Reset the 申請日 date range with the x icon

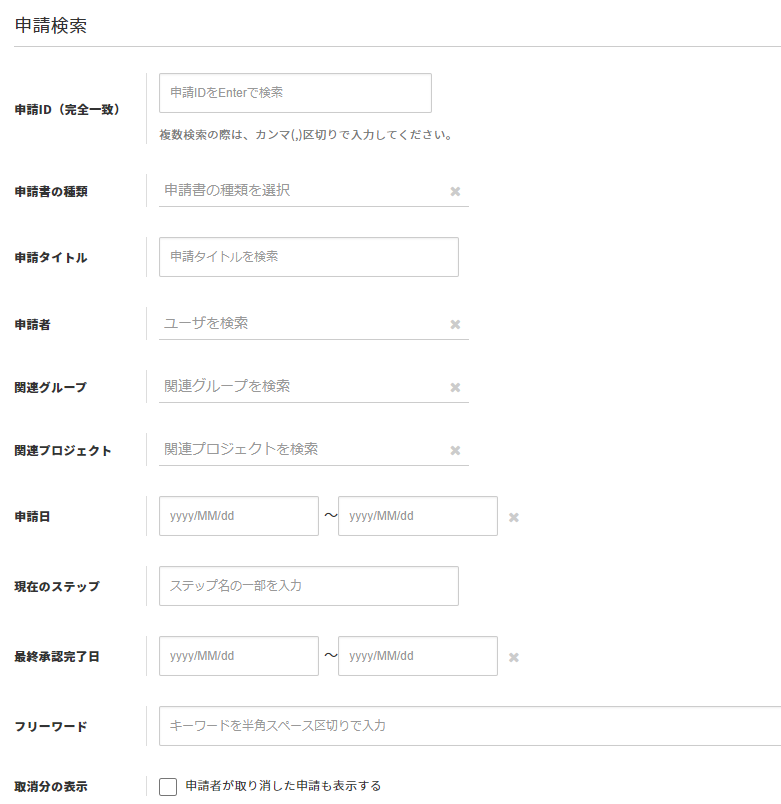(x=514, y=517)
